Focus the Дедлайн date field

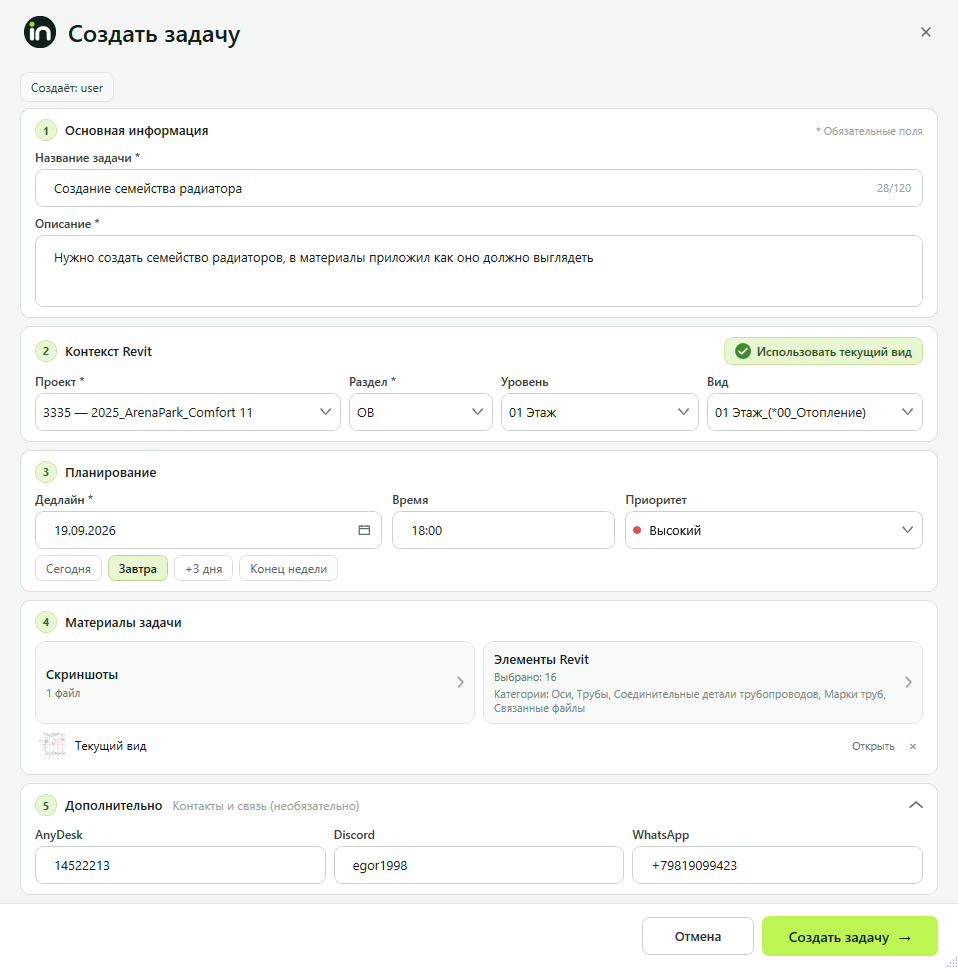[208, 530]
